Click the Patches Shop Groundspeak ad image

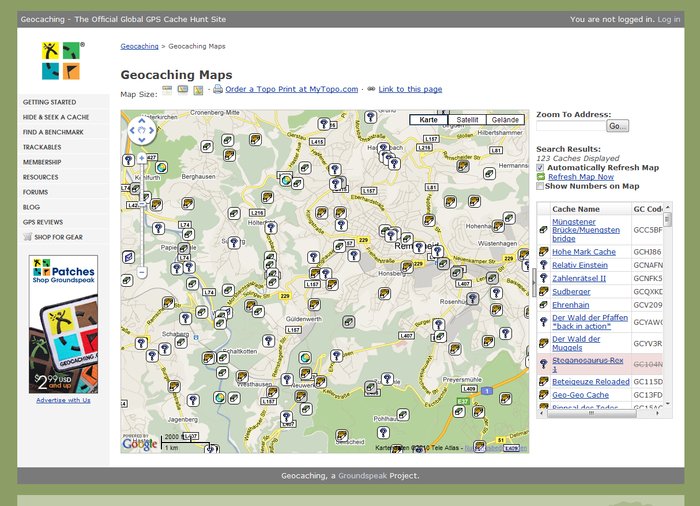[x=63, y=324]
